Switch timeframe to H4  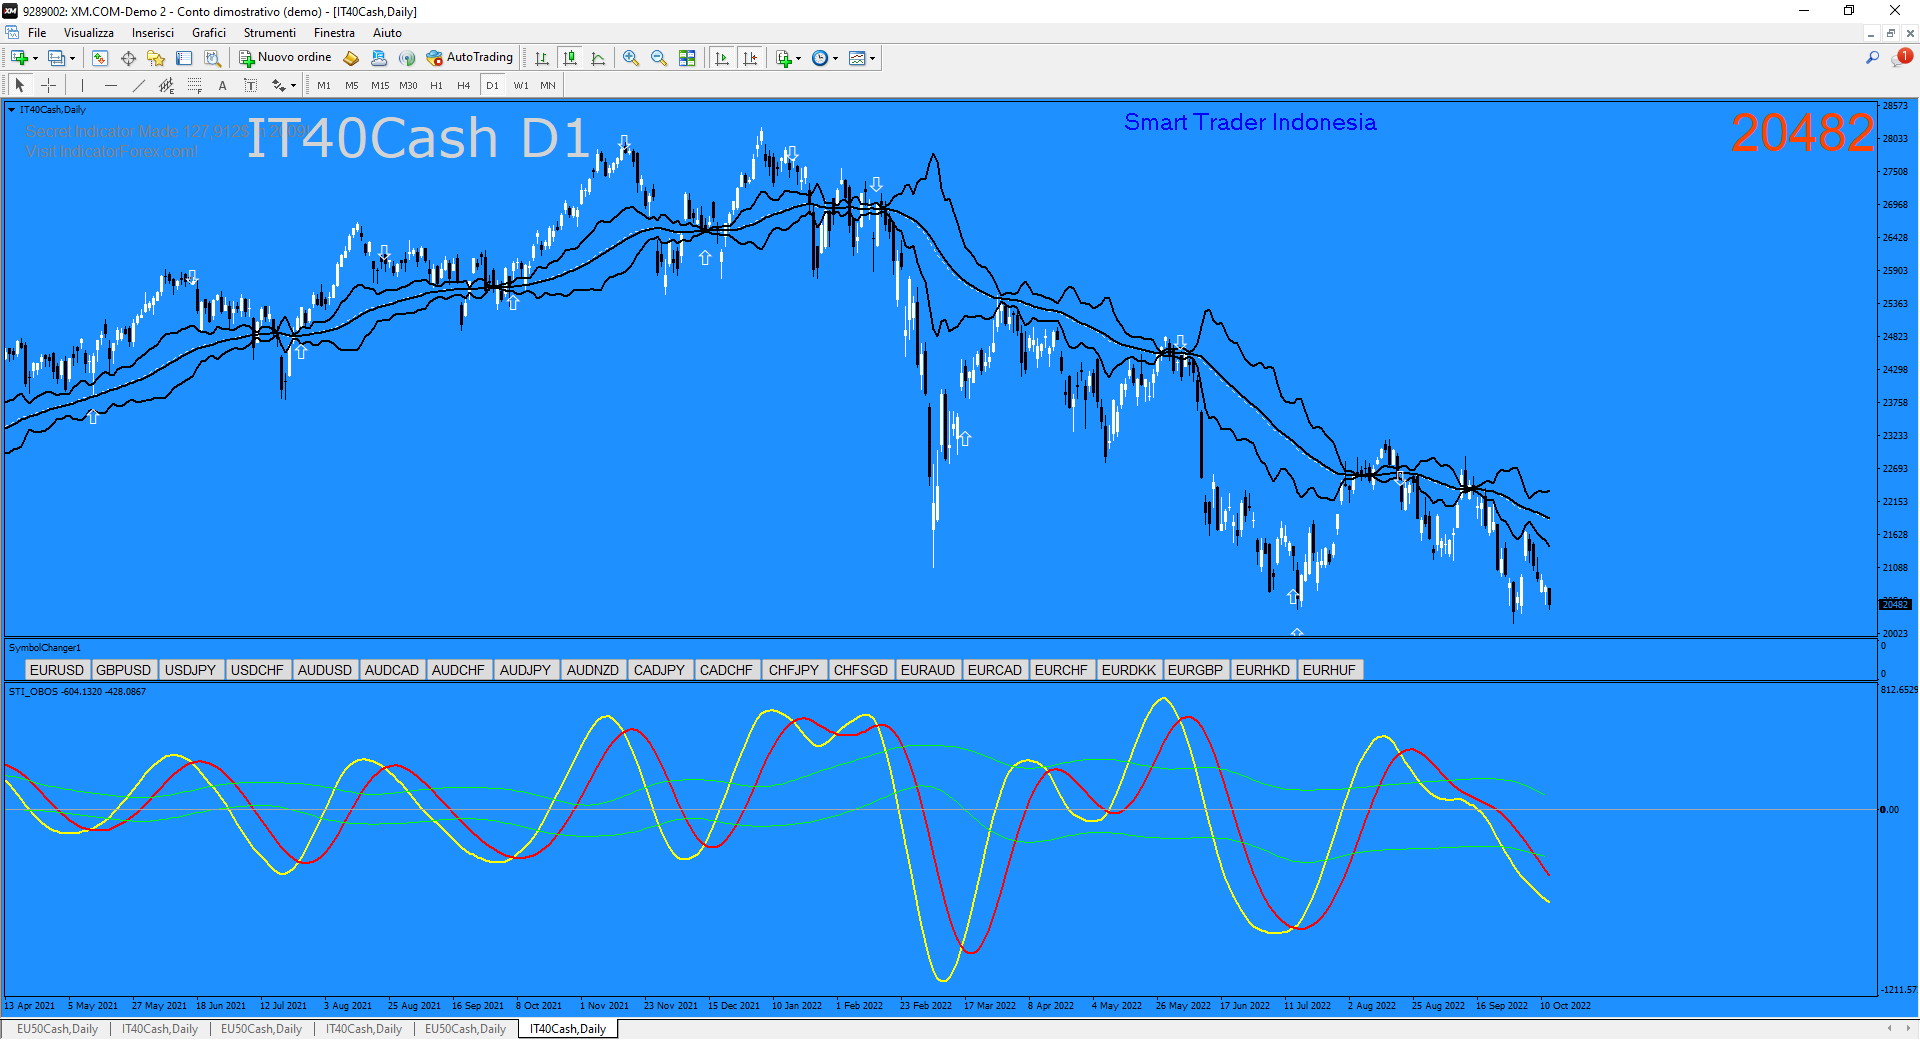(464, 85)
